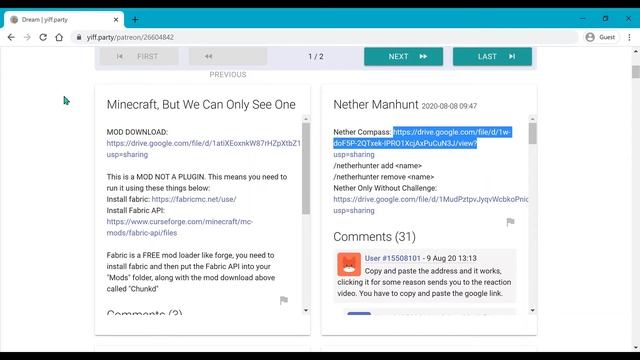Image resolution: width=640 pixels, height=360 pixels.
Task: Open the highlighted Nether Compass drive link
Action: click(422, 138)
